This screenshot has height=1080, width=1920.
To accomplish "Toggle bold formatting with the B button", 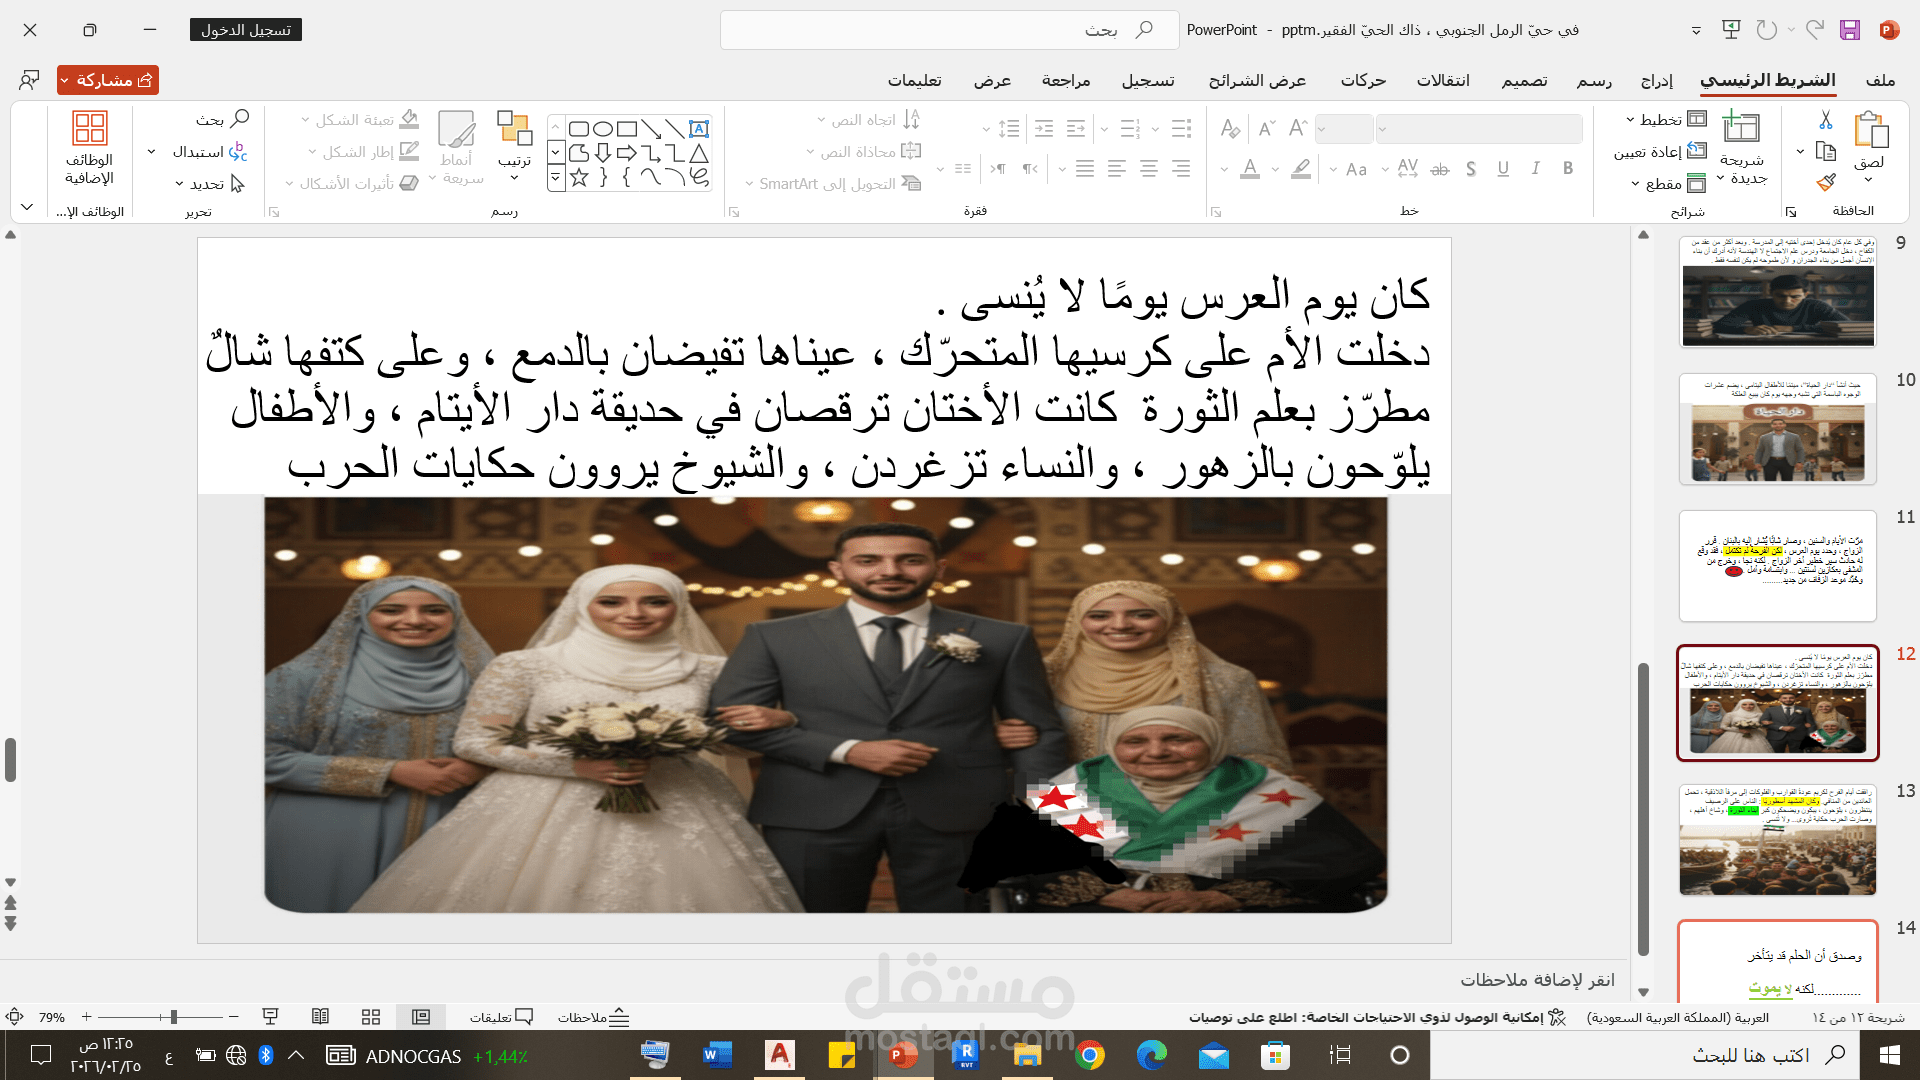I will pos(1566,169).
